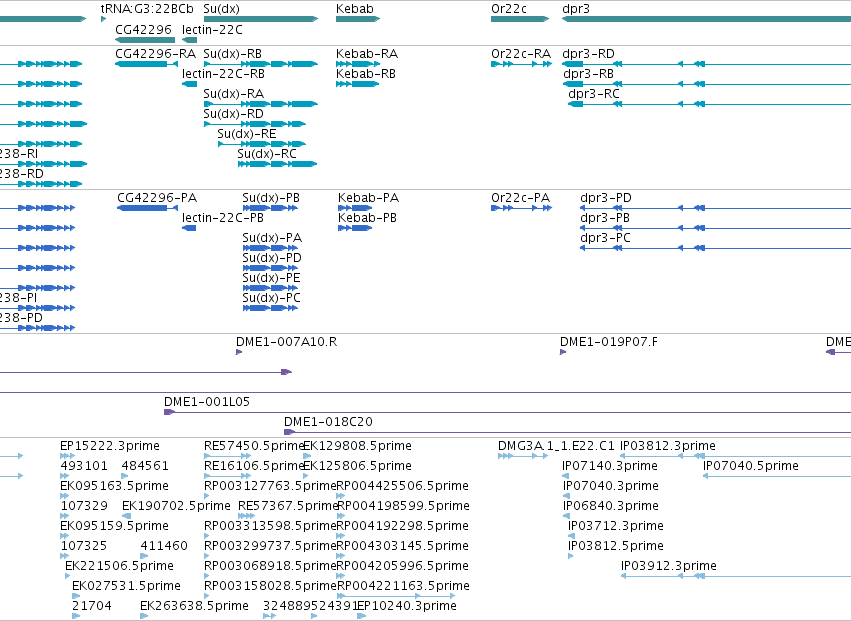The height and width of the screenshot is (621, 851).
Task: Select transcript Su(dx)-RB
Action: tap(232, 54)
